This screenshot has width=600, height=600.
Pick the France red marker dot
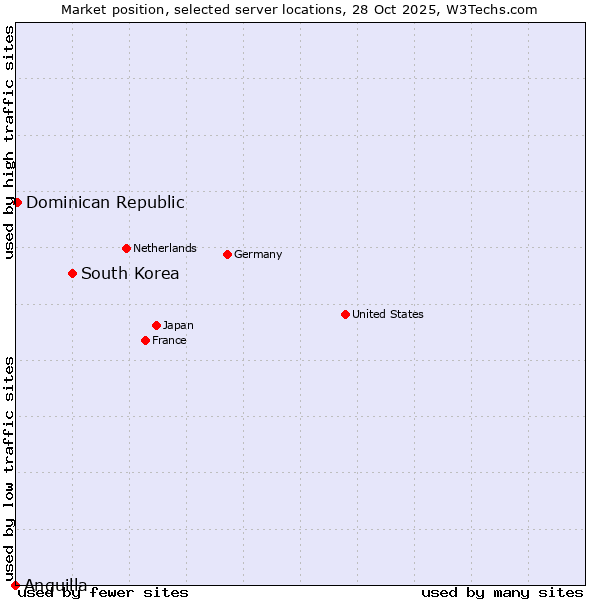click(145, 340)
